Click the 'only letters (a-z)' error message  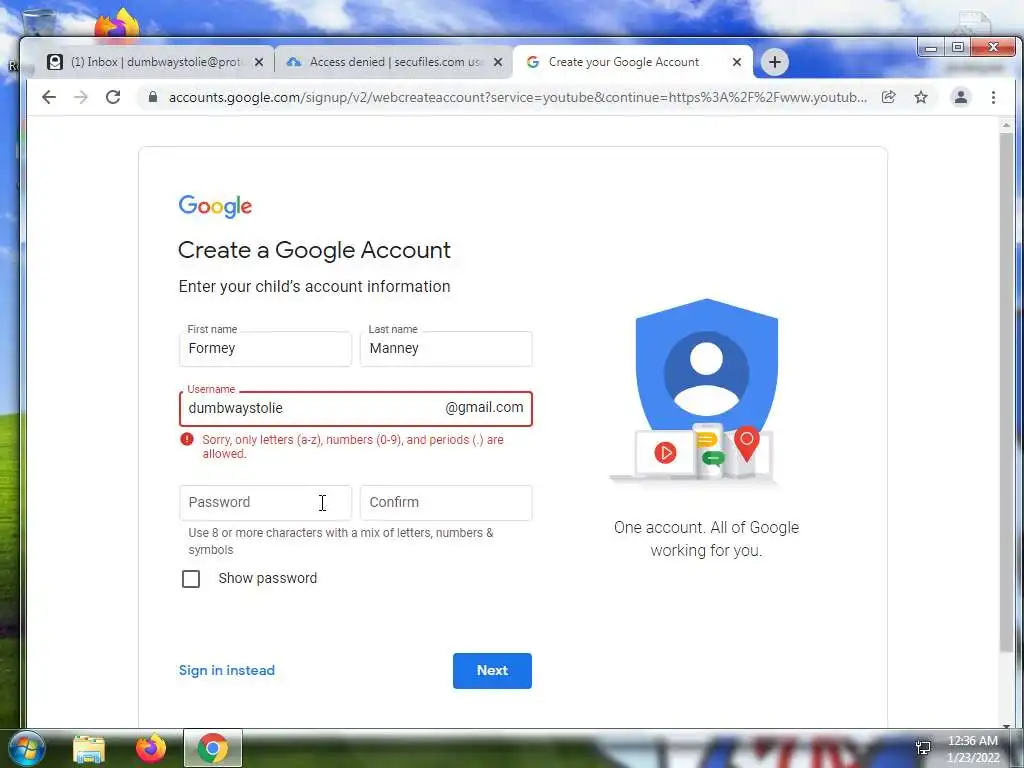click(x=353, y=447)
